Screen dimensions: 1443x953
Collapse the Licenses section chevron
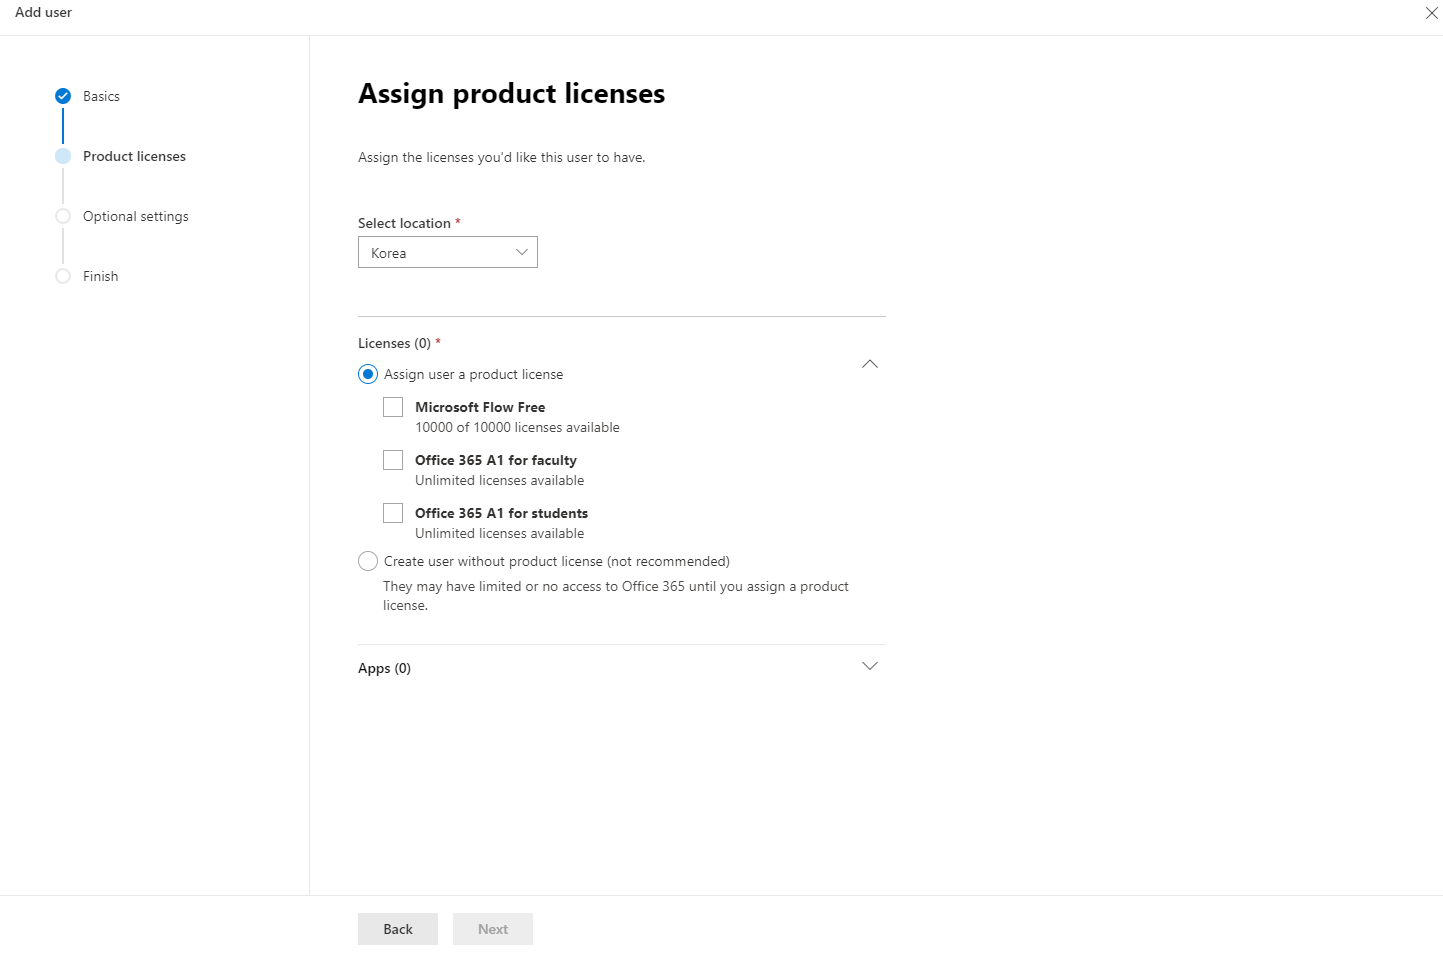tap(870, 364)
